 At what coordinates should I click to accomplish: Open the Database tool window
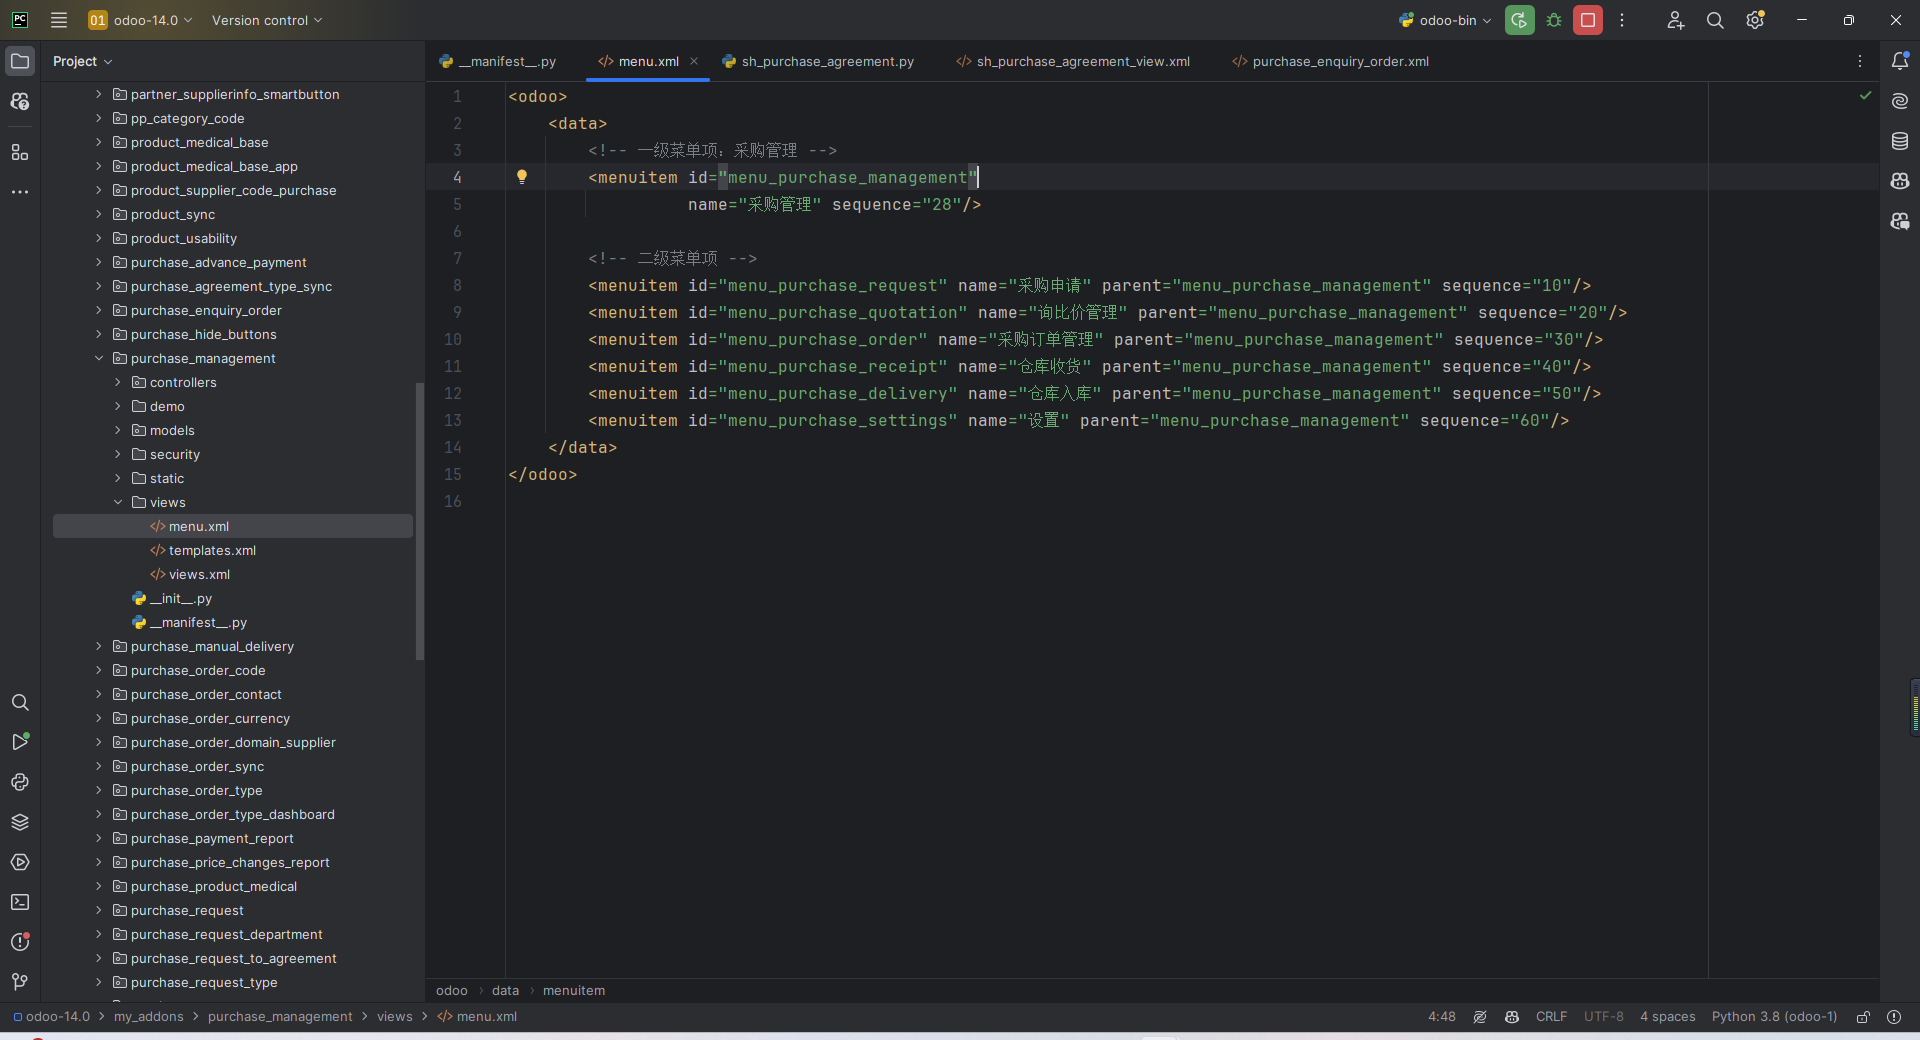click(x=1900, y=141)
